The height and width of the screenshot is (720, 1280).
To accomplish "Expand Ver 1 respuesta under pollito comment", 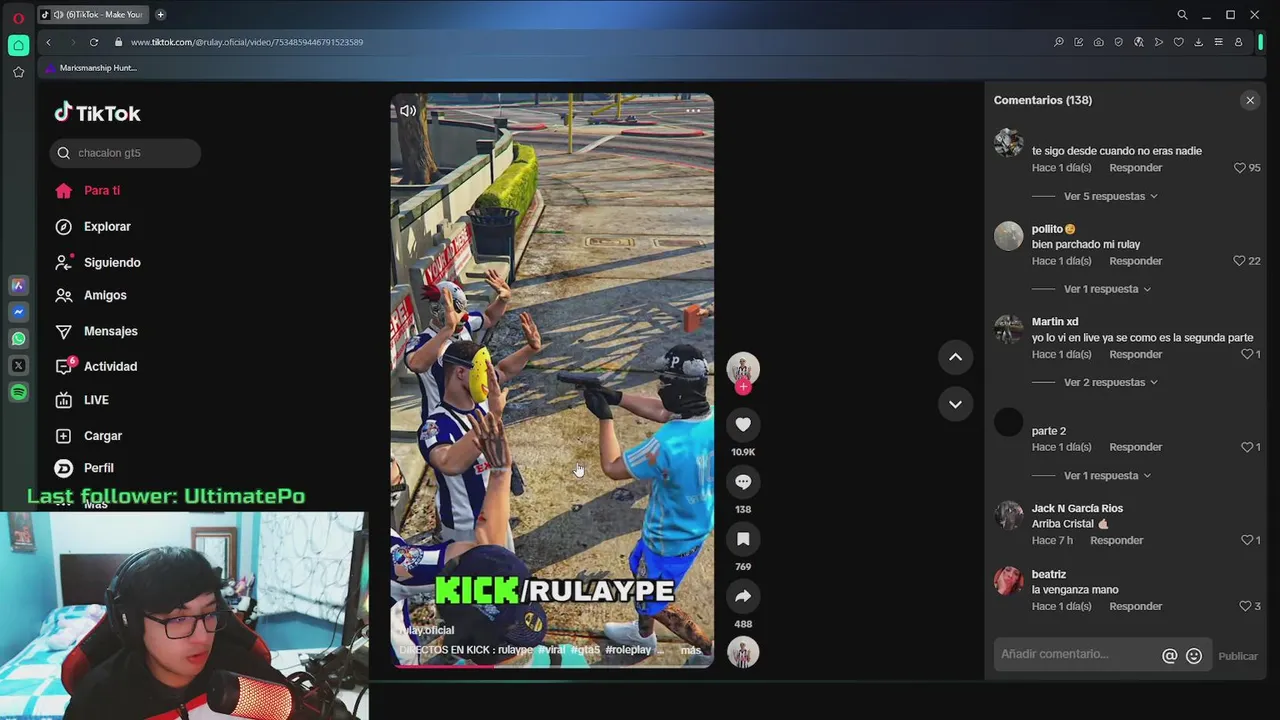I will (1107, 289).
